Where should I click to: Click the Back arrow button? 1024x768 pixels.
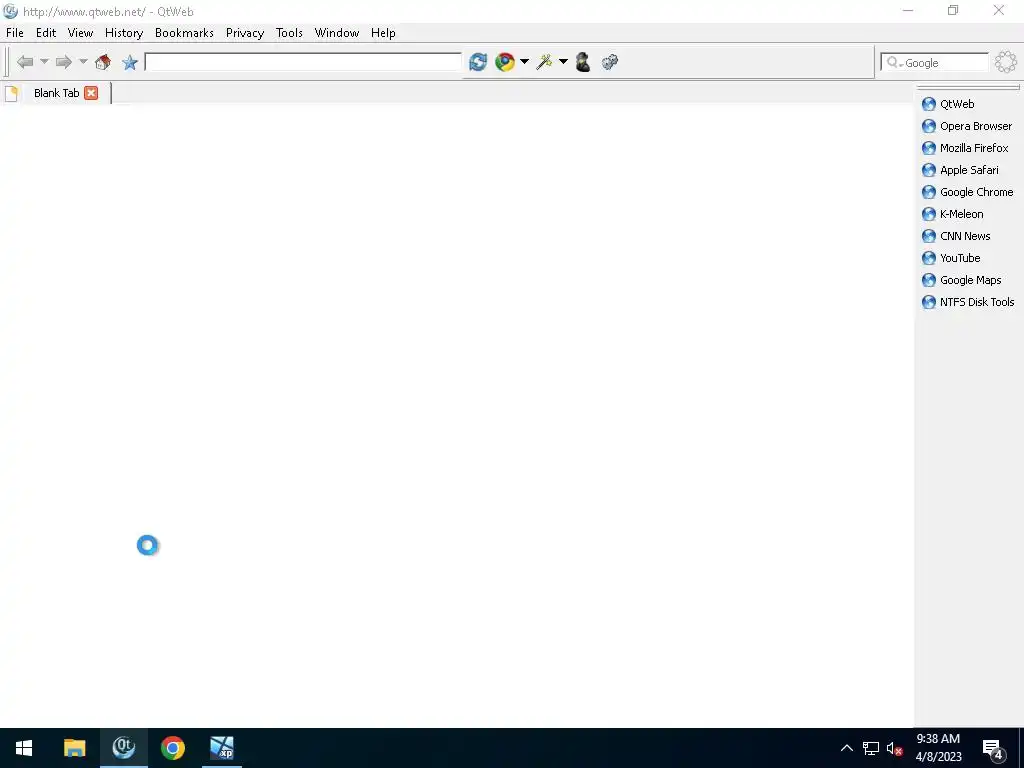(25, 62)
